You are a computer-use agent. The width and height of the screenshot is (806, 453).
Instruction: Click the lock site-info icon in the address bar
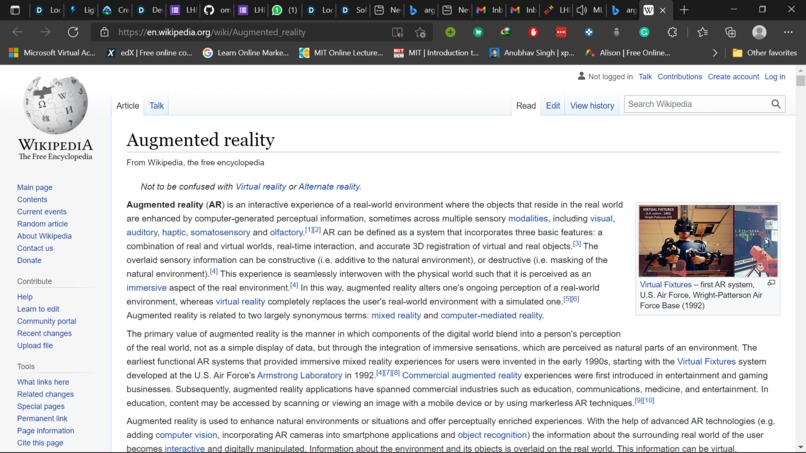(x=104, y=32)
